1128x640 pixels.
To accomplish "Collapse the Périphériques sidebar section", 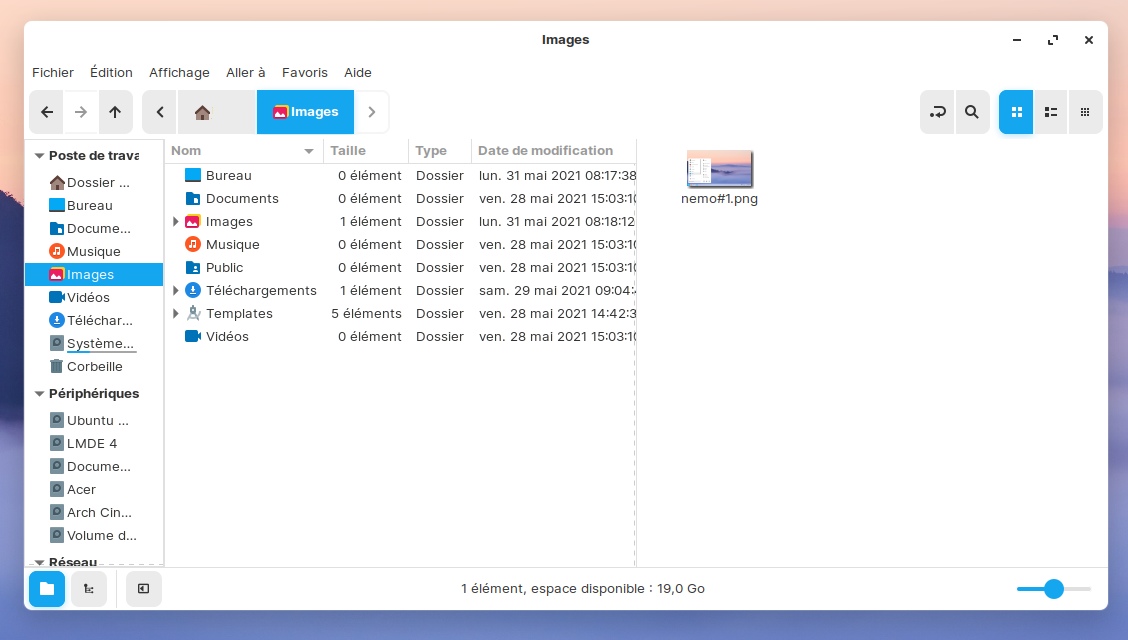I will [x=40, y=394].
